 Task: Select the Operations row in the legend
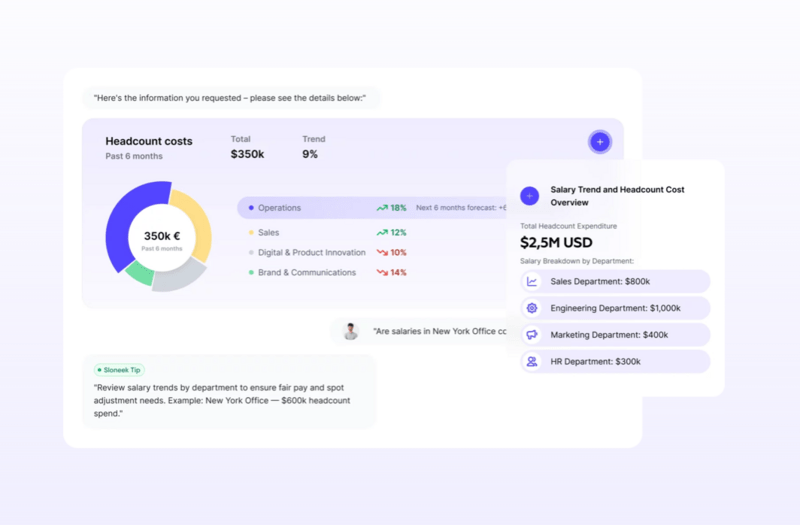pyautogui.click(x=372, y=208)
